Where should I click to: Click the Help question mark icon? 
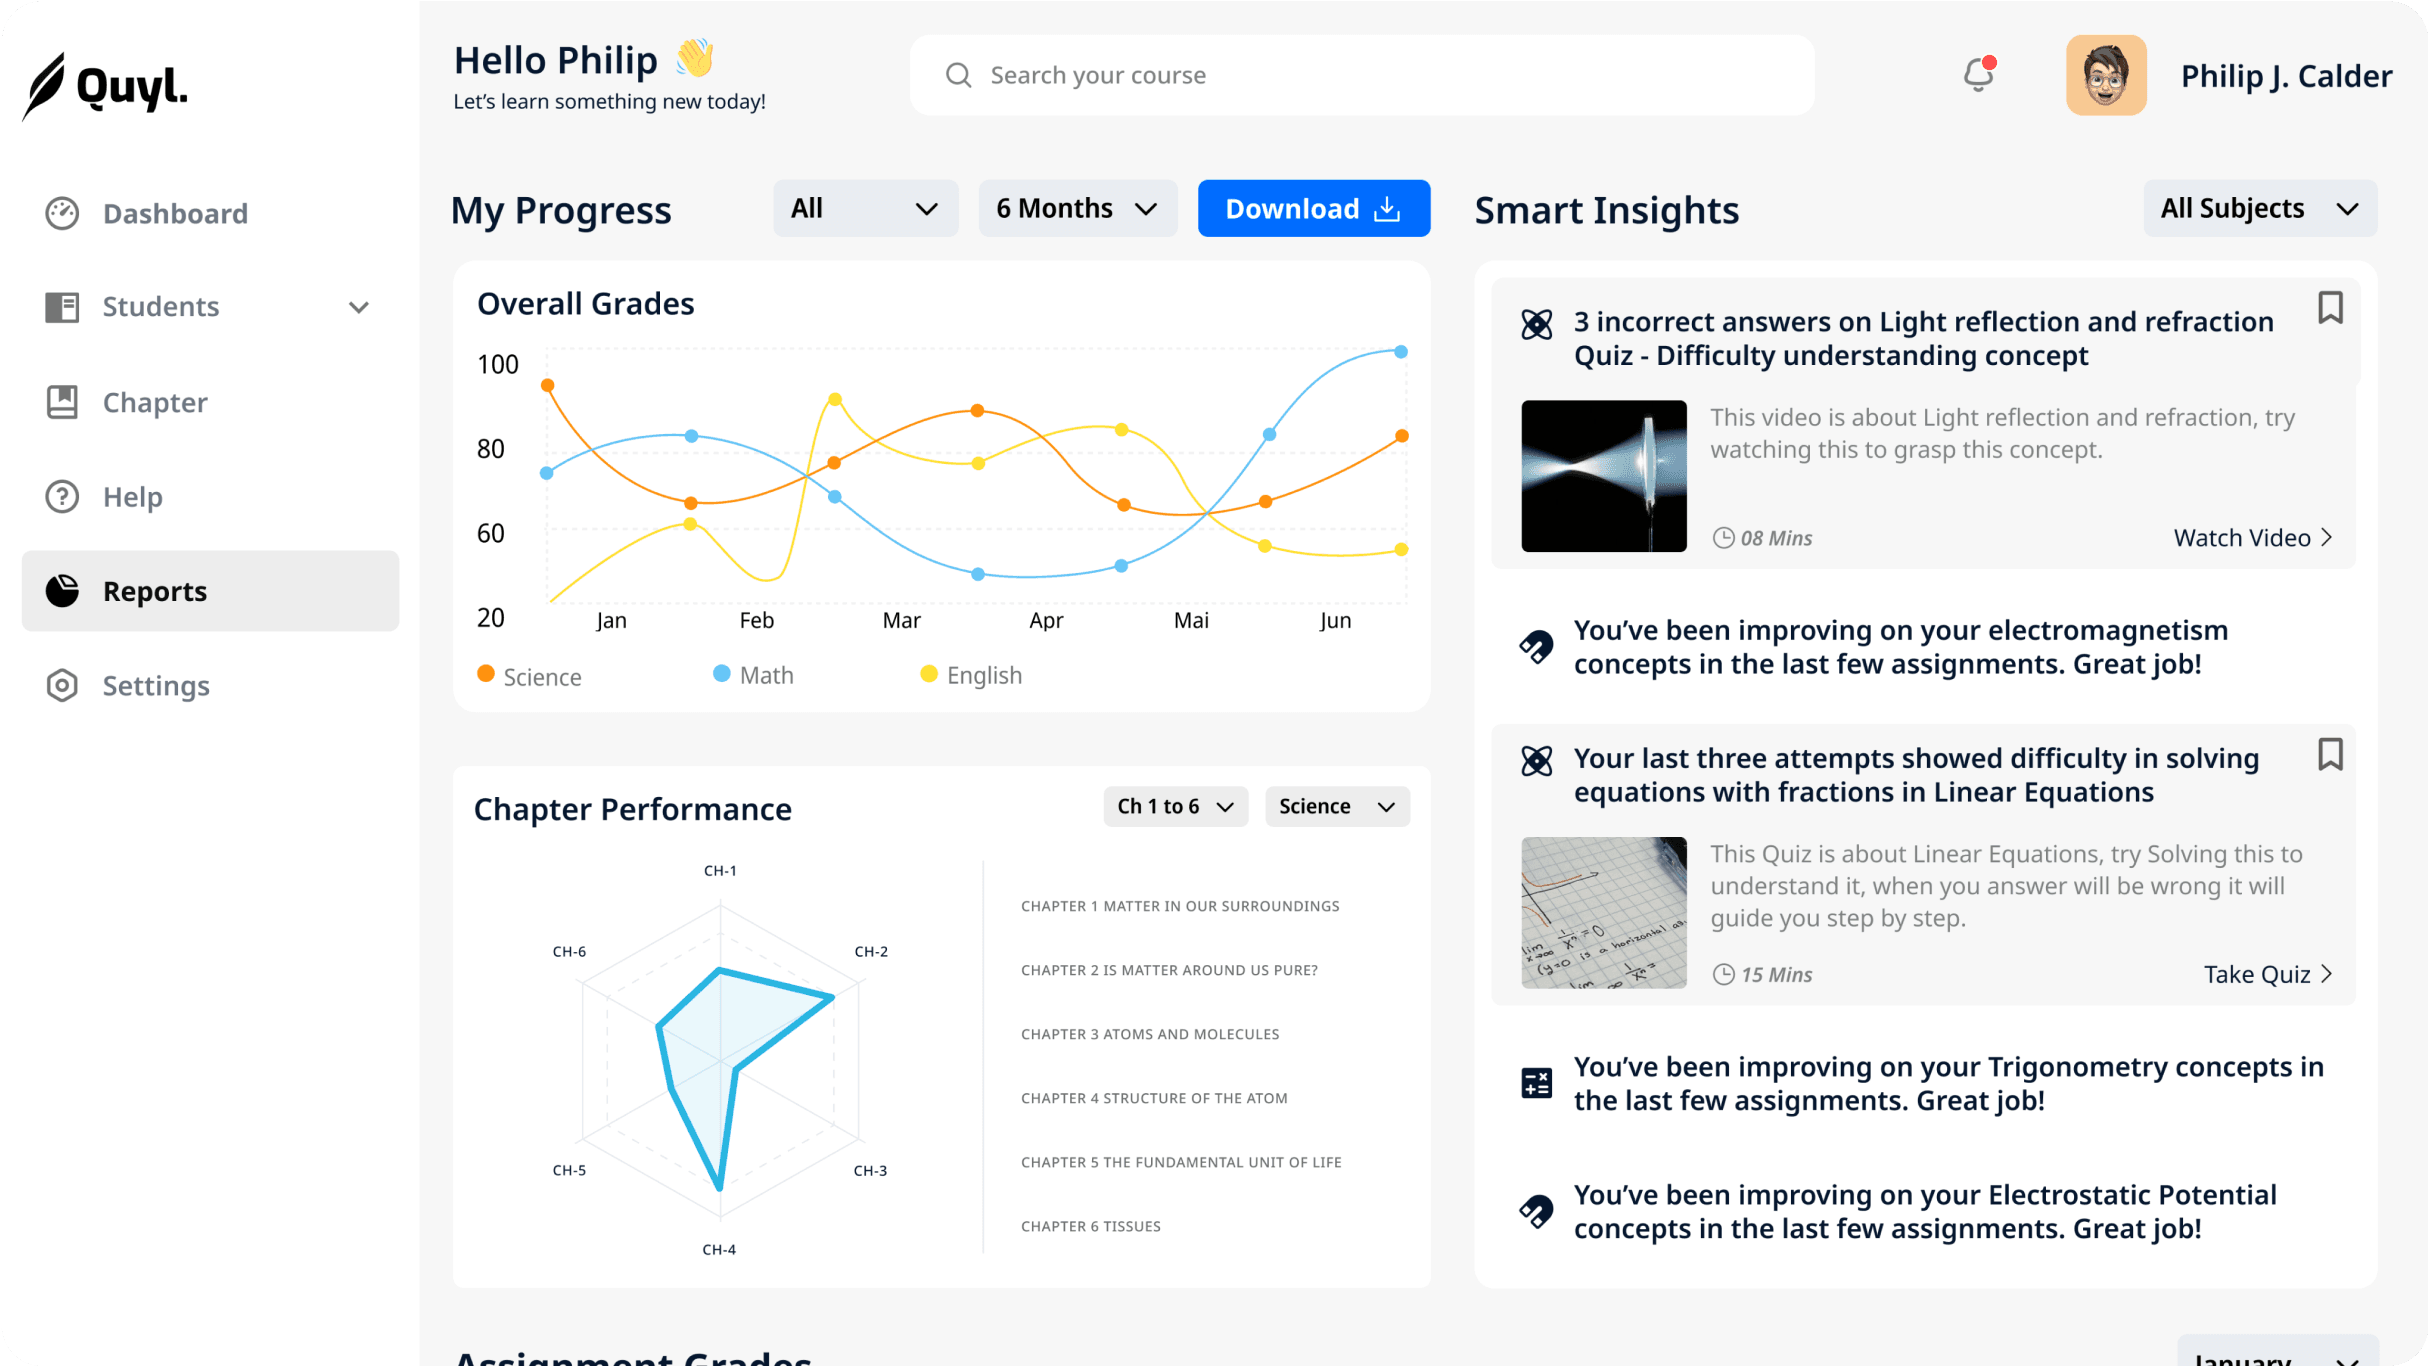[x=62, y=496]
